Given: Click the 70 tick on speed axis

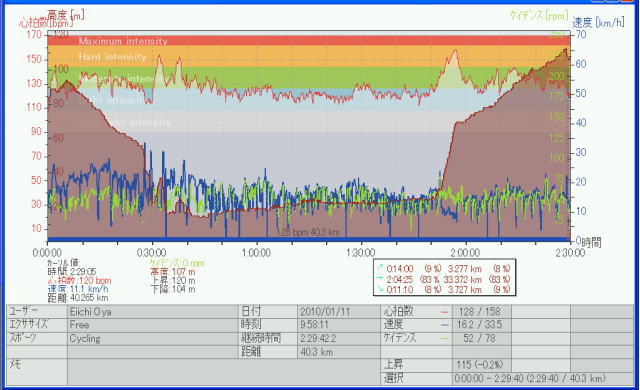Looking at the screenshot, I should [x=581, y=34].
